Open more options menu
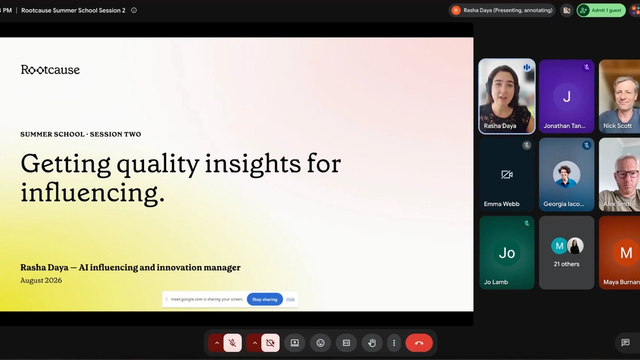Image resolution: width=640 pixels, height=360 pixels. click(x=394, y=343)
